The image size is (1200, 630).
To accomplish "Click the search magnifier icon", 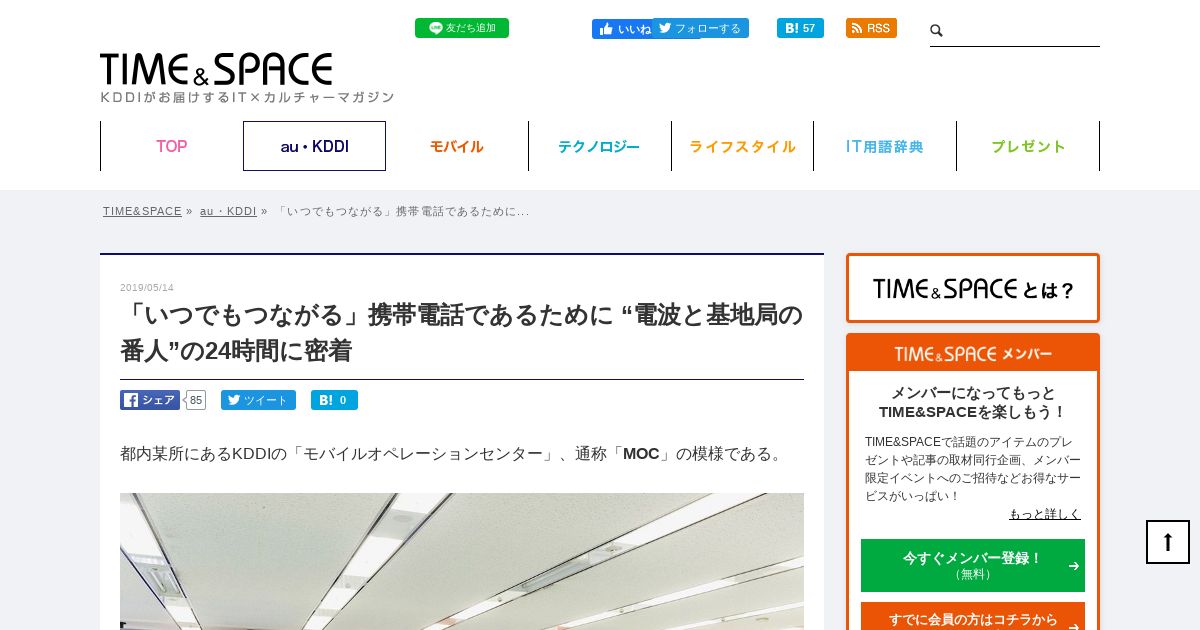I will pyautogui.click(x=937, y=31).
